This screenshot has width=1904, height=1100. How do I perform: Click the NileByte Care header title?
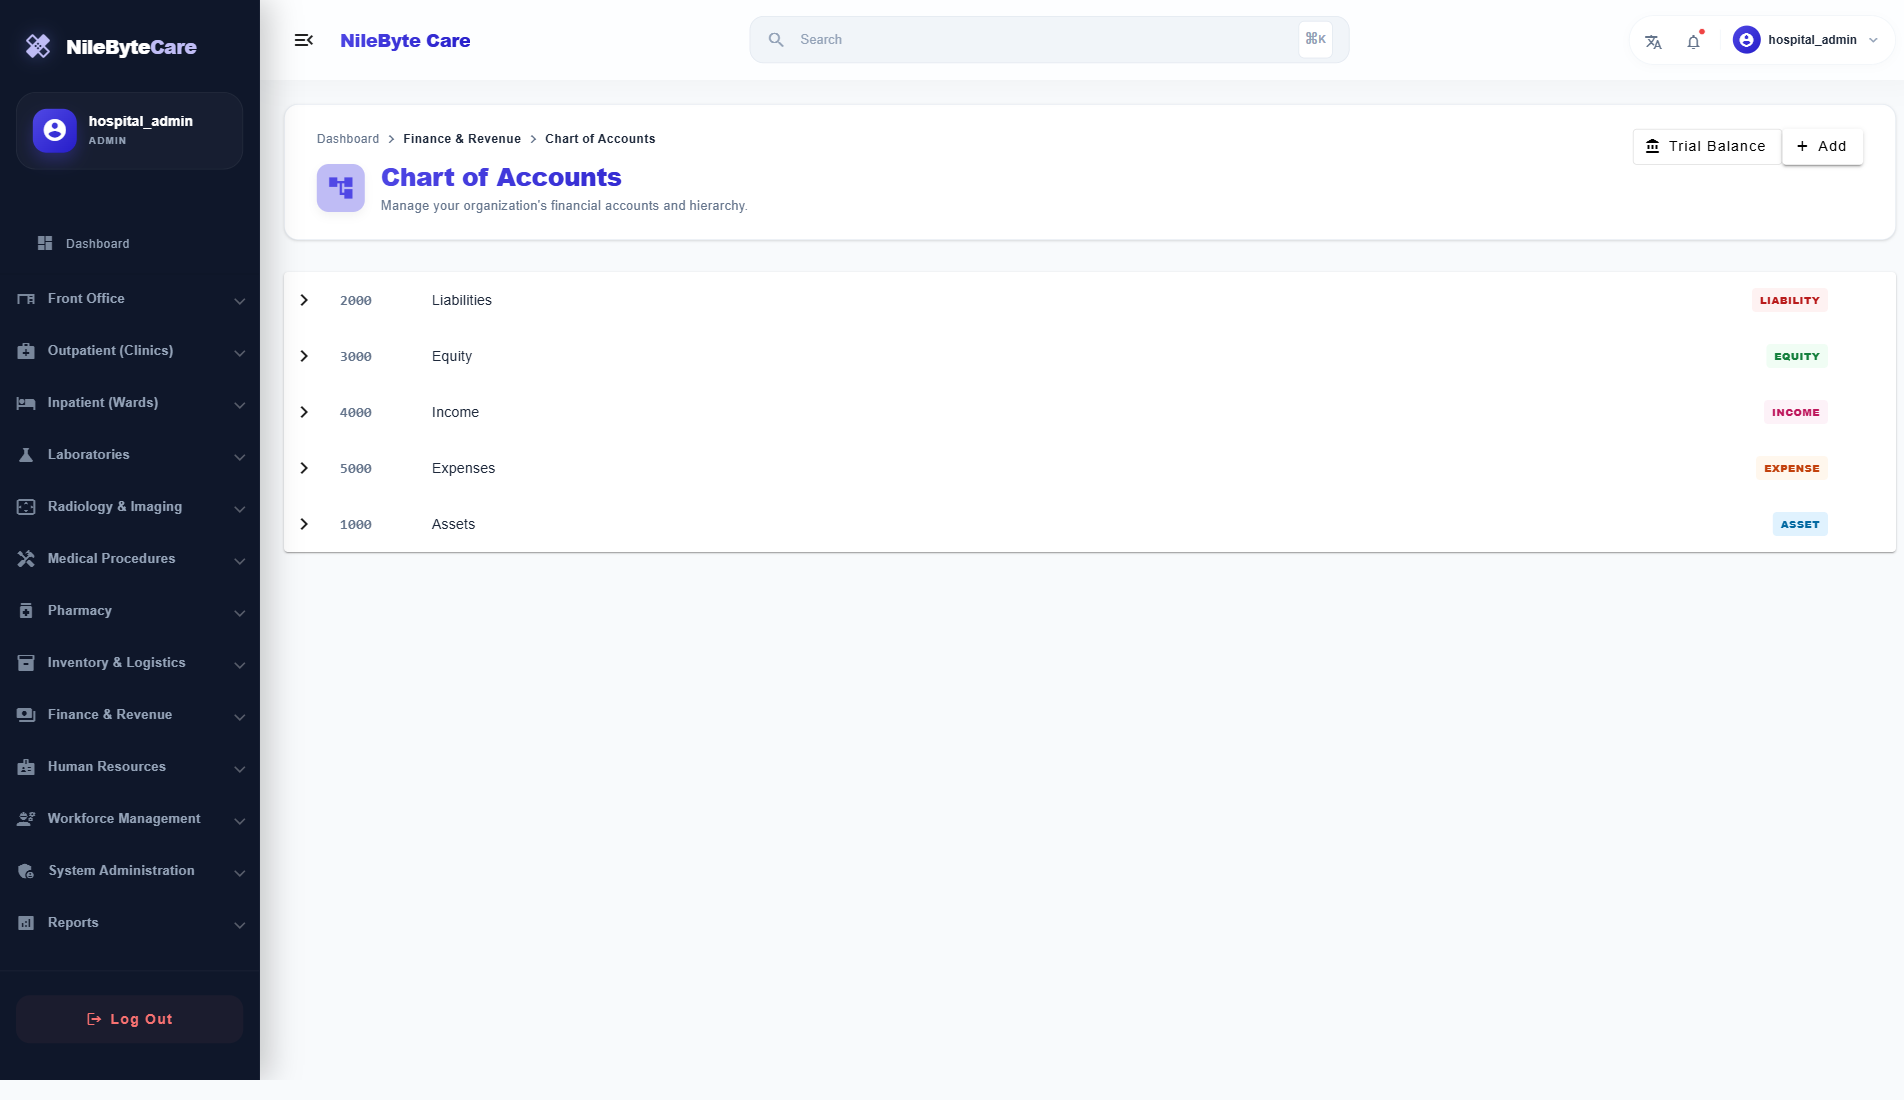pyautogui.click(x=405, y=40)
